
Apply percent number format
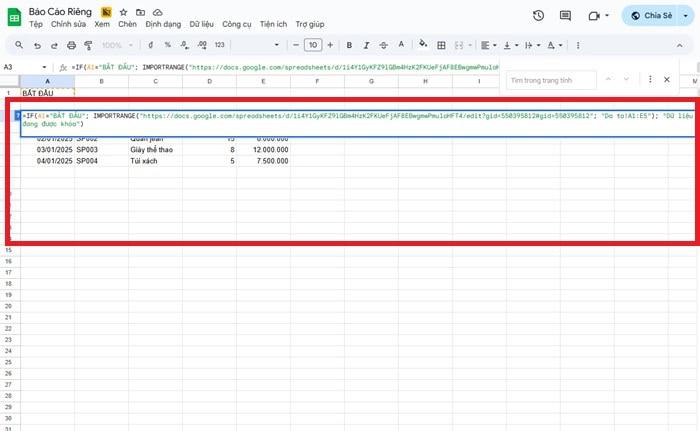(167, 45)
